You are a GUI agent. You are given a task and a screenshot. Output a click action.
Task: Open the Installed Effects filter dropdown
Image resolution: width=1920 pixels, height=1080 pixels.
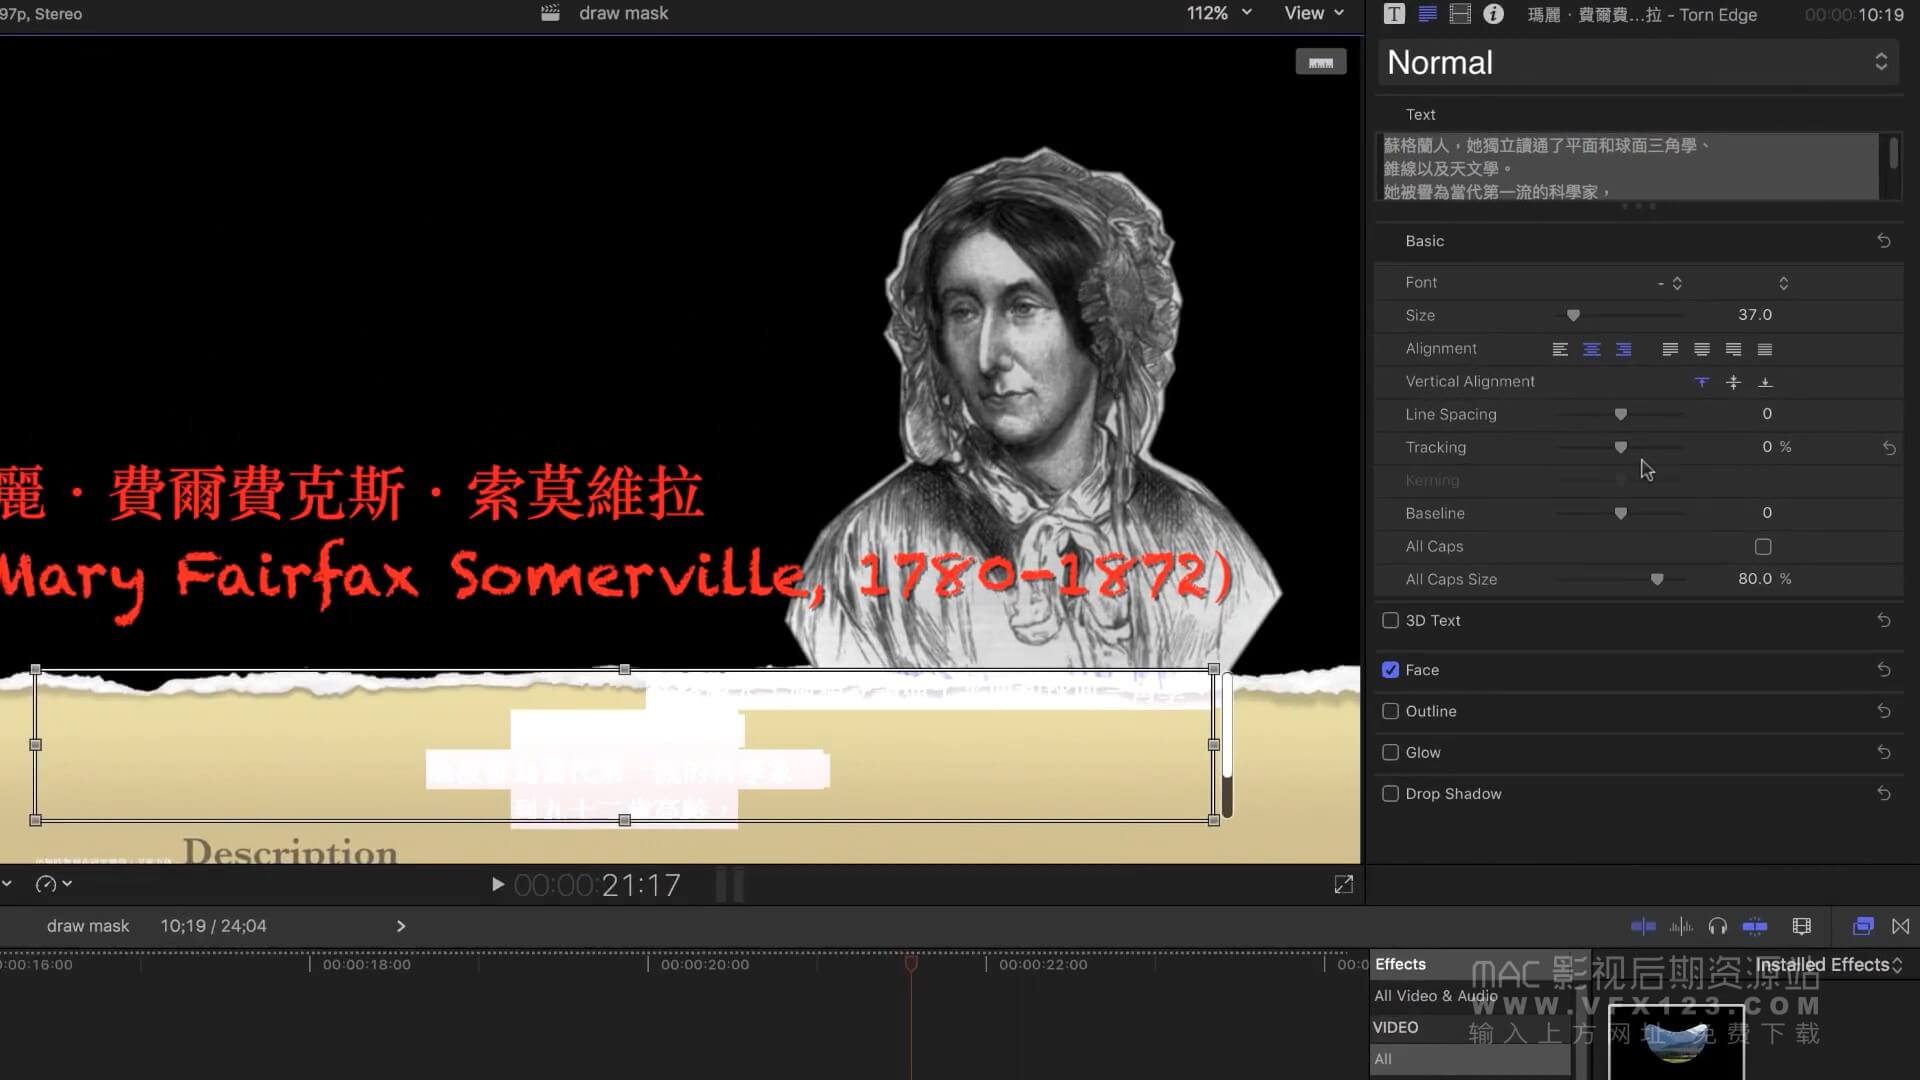1829,965
